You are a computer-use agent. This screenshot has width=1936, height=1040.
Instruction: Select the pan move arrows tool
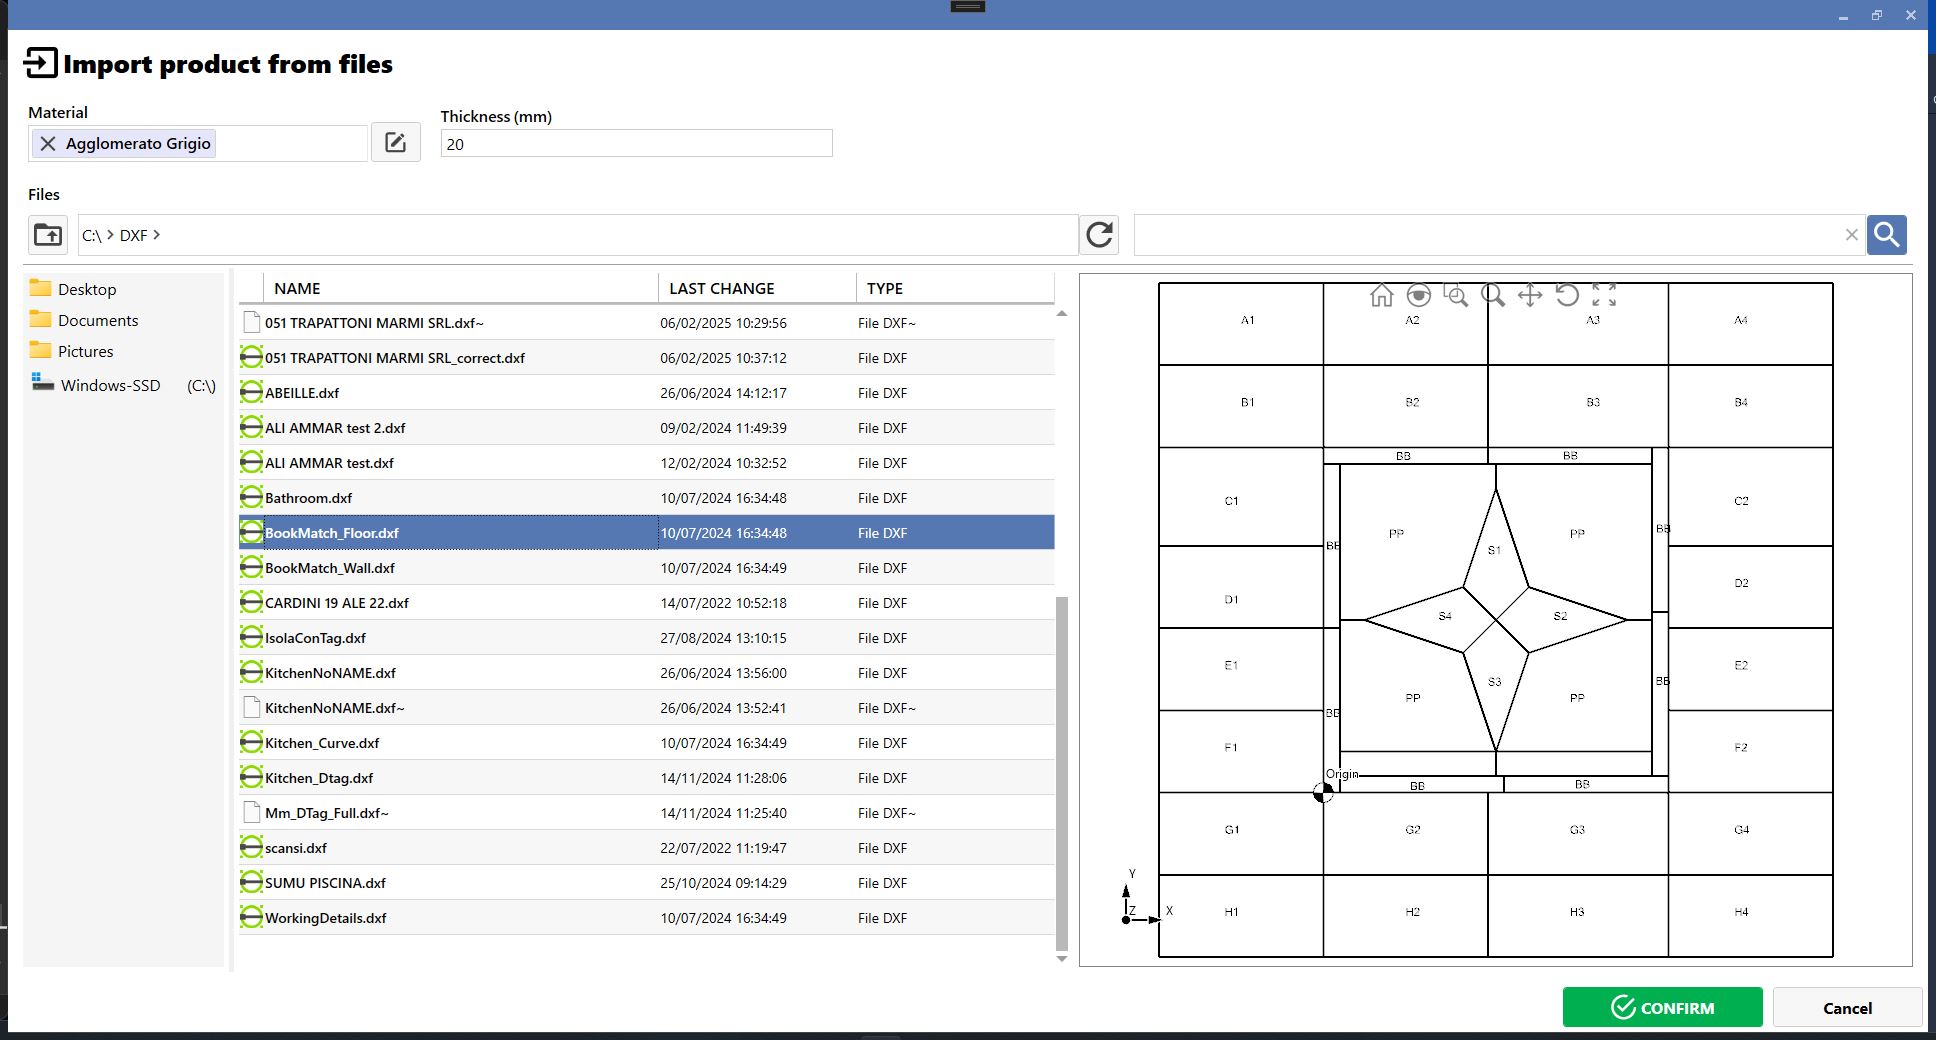[1530, 295]
